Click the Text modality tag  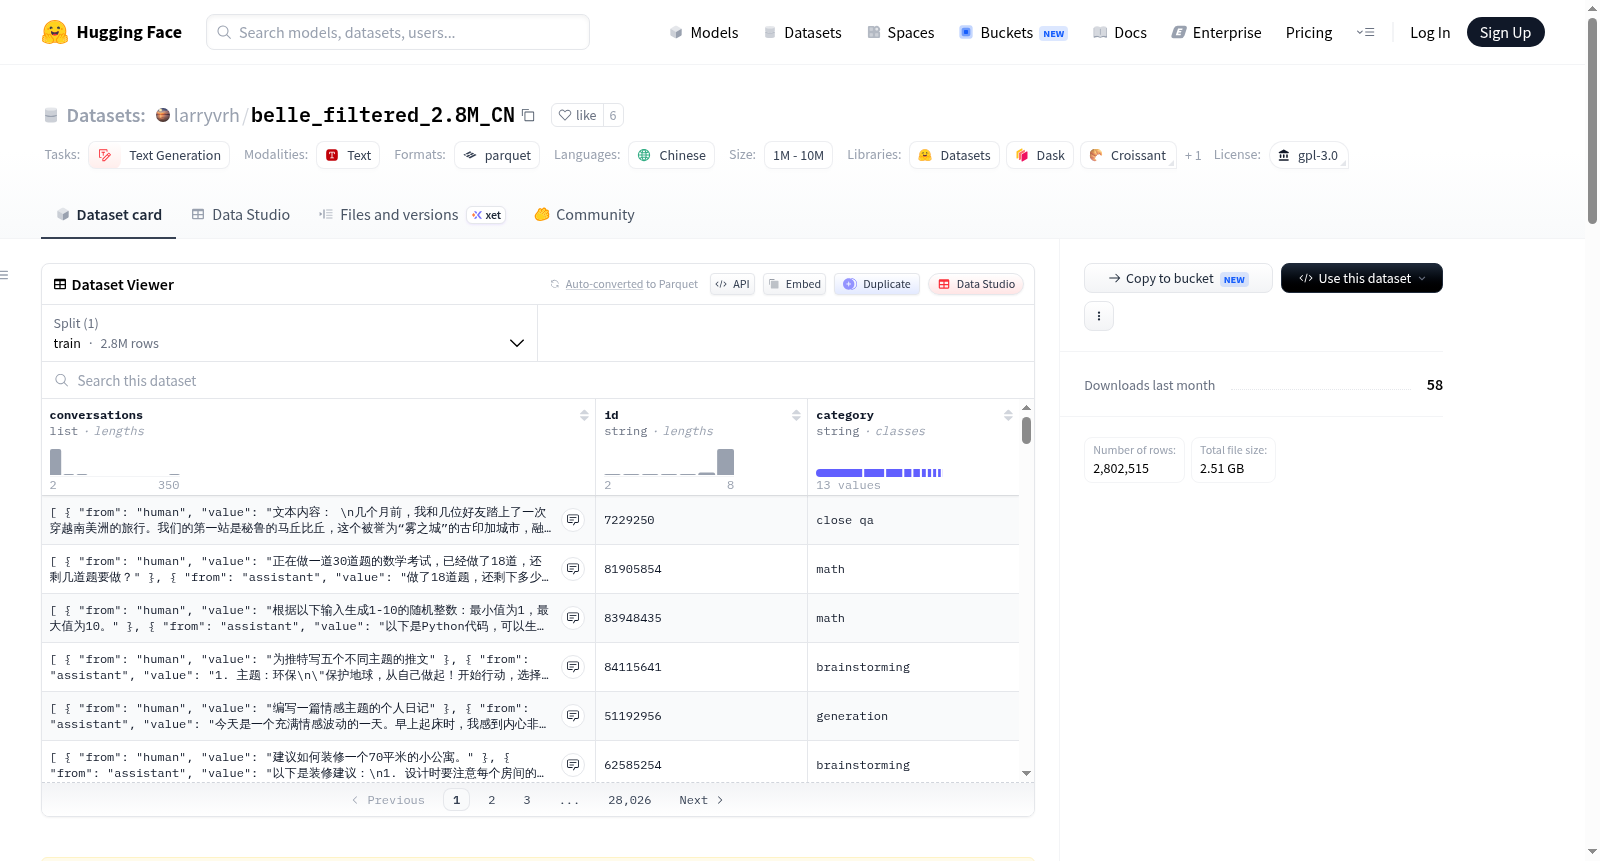[x=348, y=155]
